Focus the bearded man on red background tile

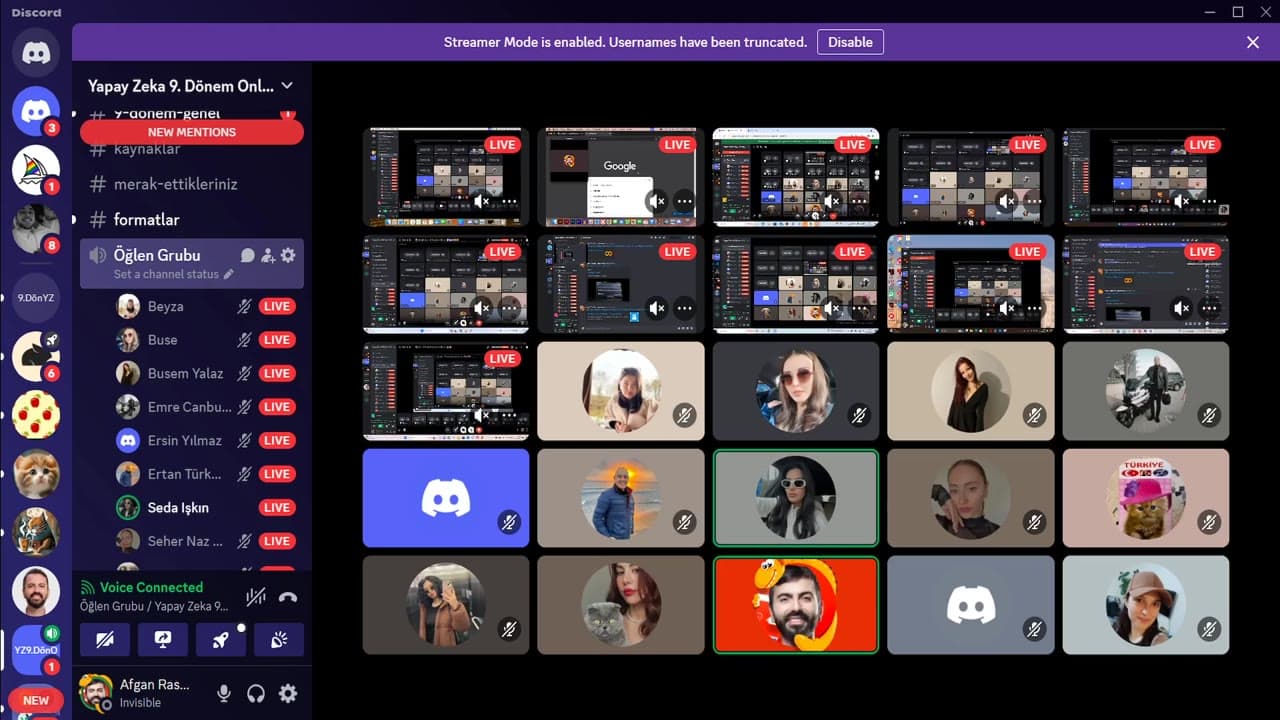[x=796, y=605]
